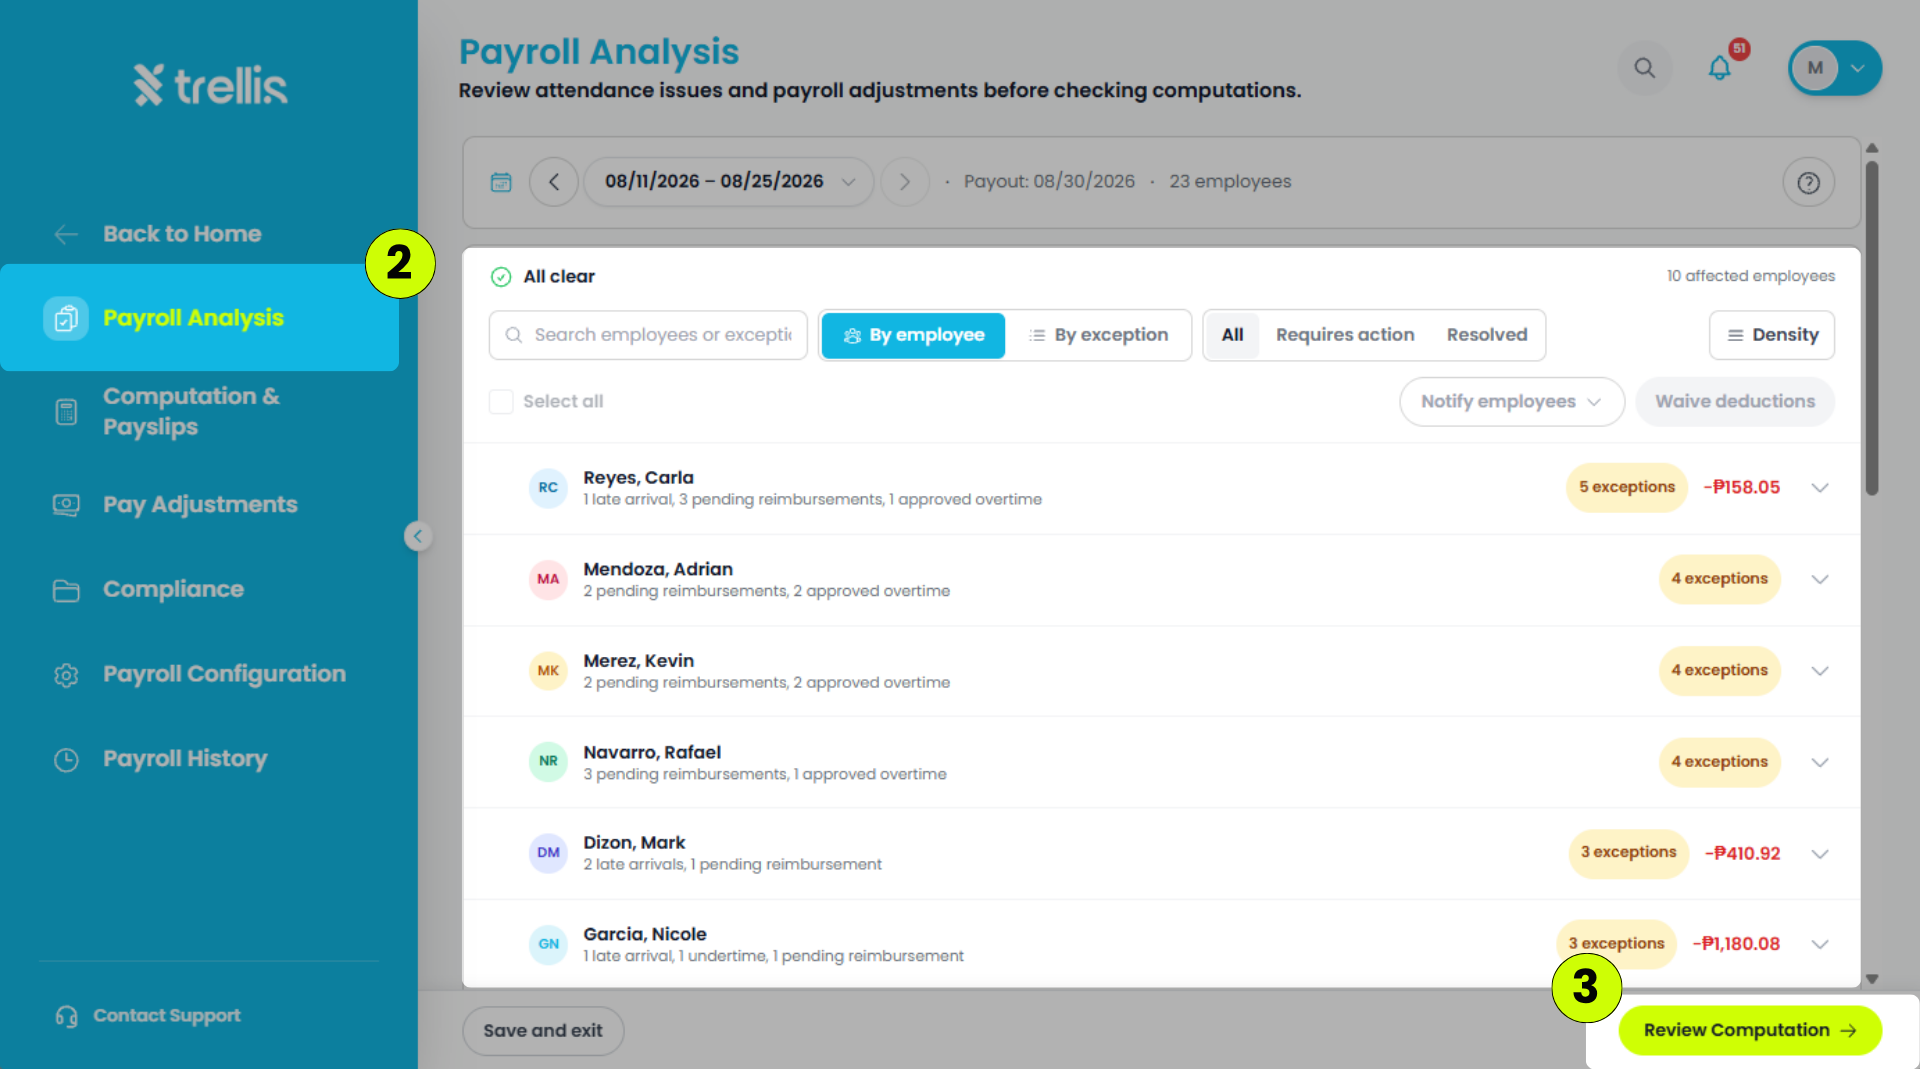
Task: Click the Computation & Payslips calculator icon
Action: coord(66,412)
